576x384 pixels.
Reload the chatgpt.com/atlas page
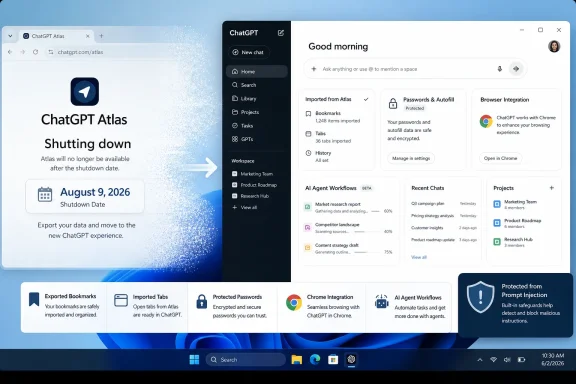point(35,52)
